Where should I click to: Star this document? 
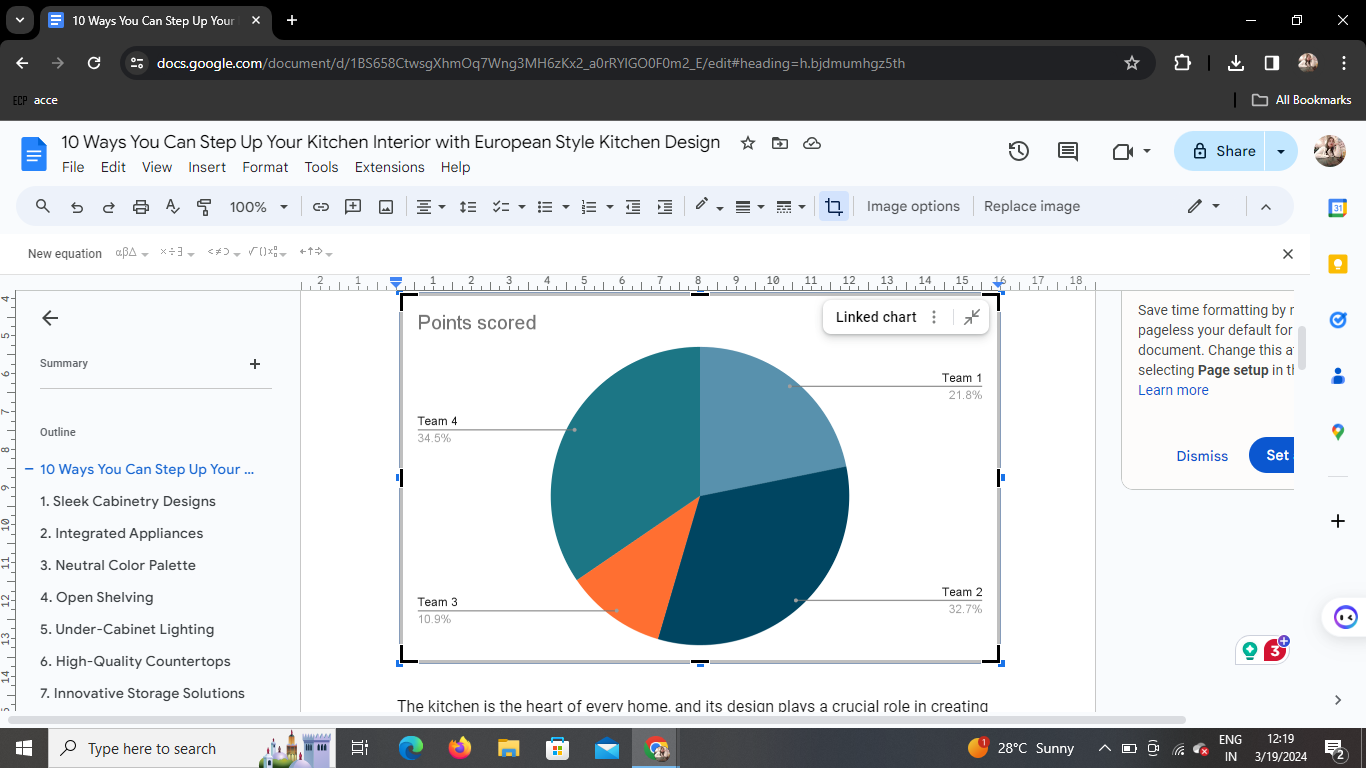click(747, 143)
